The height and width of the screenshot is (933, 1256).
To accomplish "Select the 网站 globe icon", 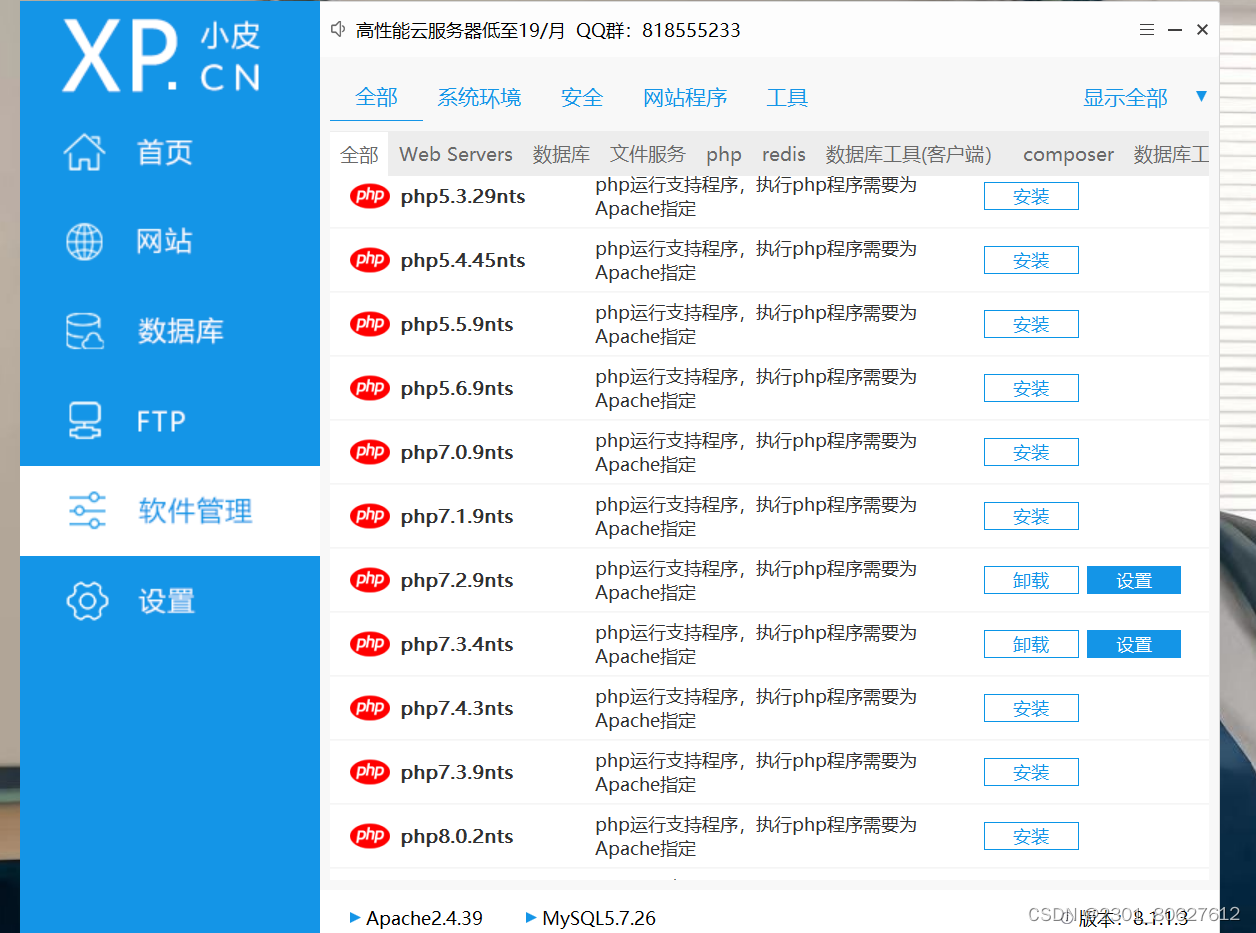I will click(84, 241).
